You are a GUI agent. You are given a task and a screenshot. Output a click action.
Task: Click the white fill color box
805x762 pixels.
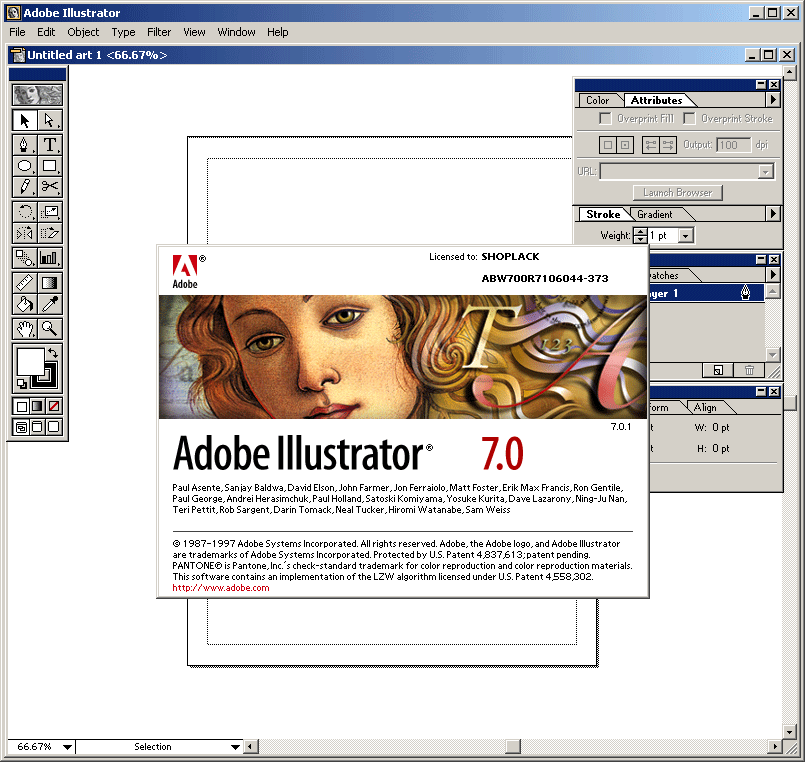pyautogui.click(x=30, y=362)
